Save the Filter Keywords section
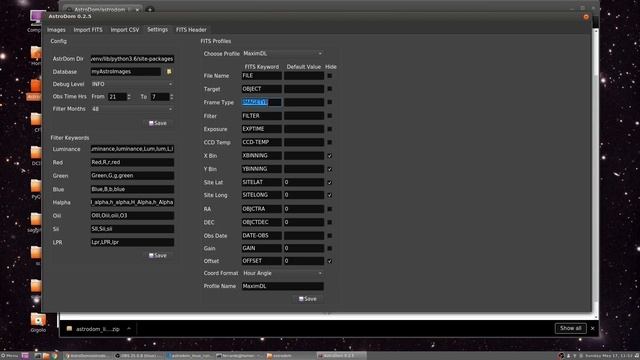The width and height of the screenshot is (640, 360). point(158,256)
